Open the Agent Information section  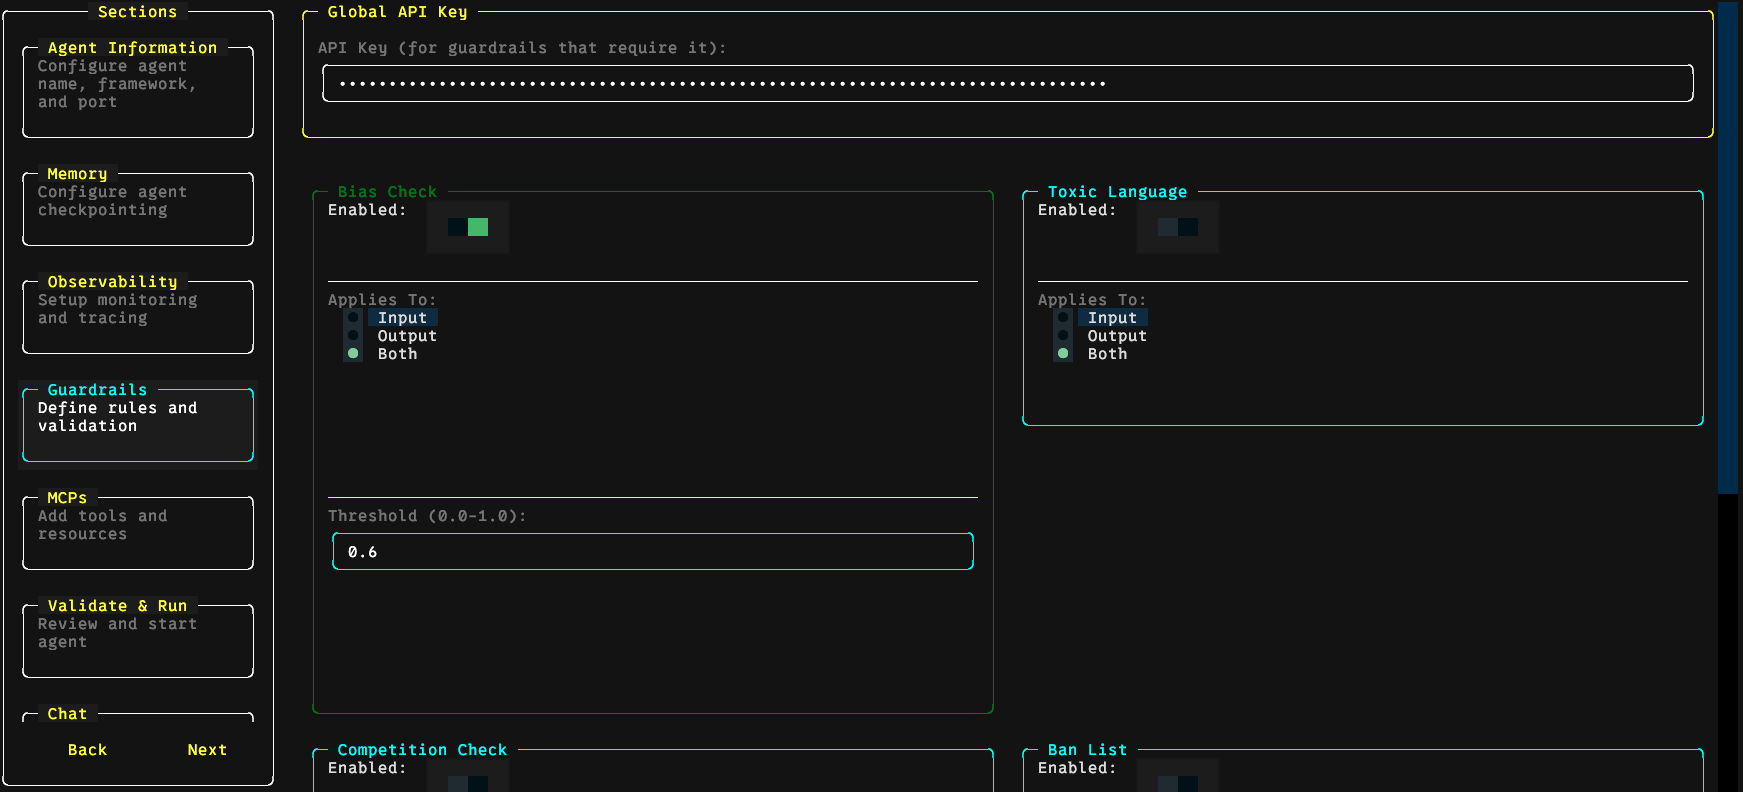point(138,90)
